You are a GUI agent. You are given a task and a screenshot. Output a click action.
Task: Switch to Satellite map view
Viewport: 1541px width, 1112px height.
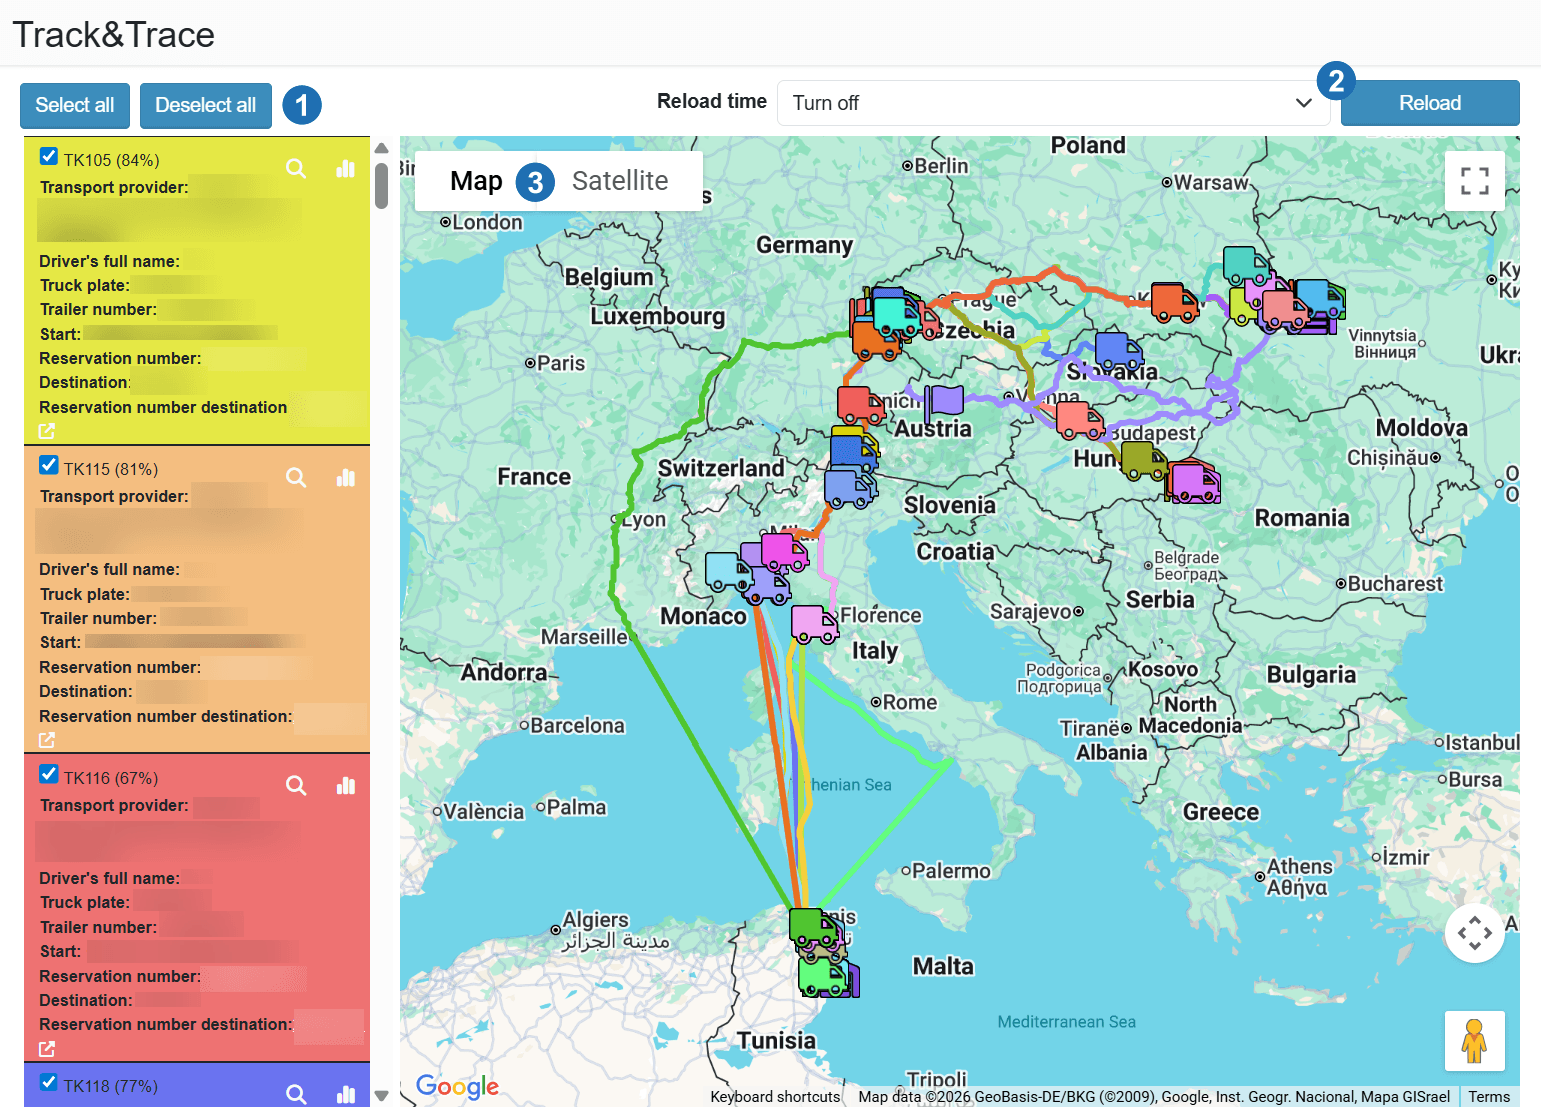tap(619, 181)
